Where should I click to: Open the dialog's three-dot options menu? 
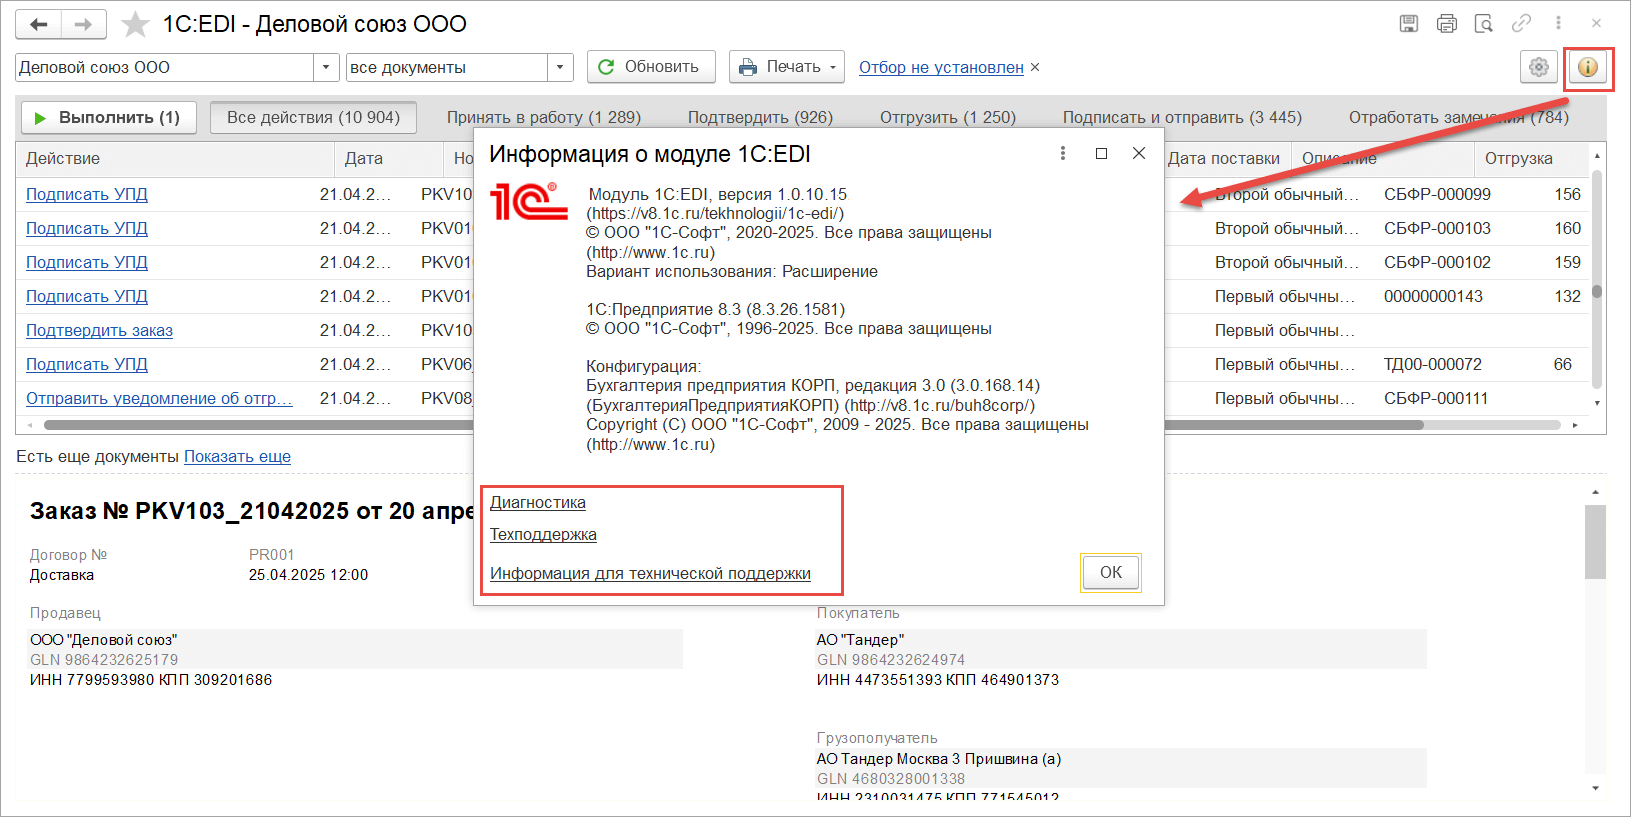tap(1063, 153)
